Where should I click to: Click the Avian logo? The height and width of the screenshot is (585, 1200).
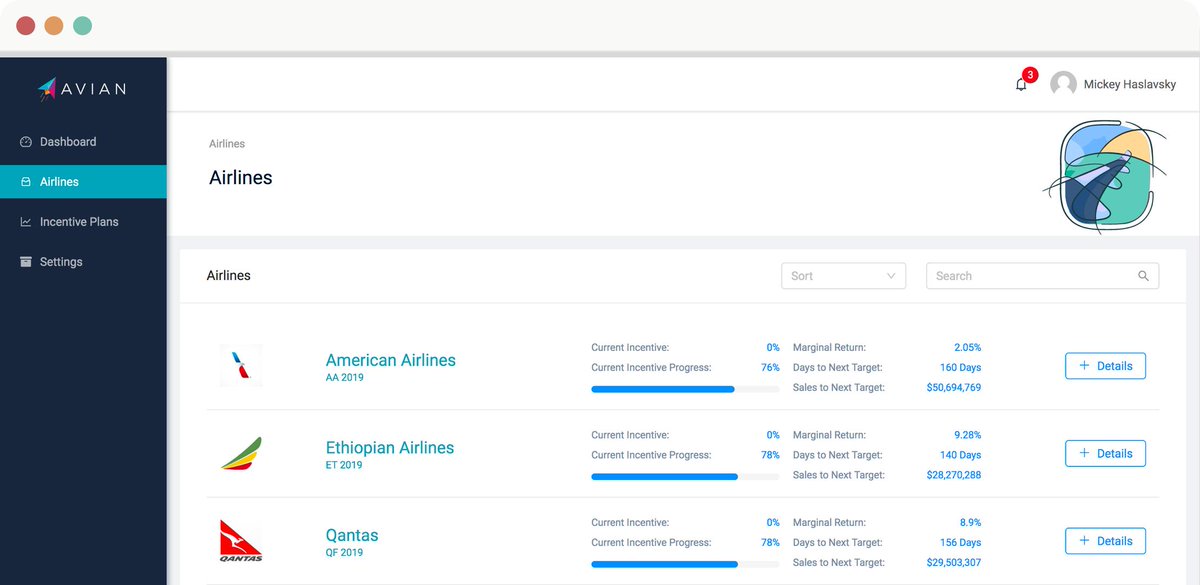coord(83,89)
